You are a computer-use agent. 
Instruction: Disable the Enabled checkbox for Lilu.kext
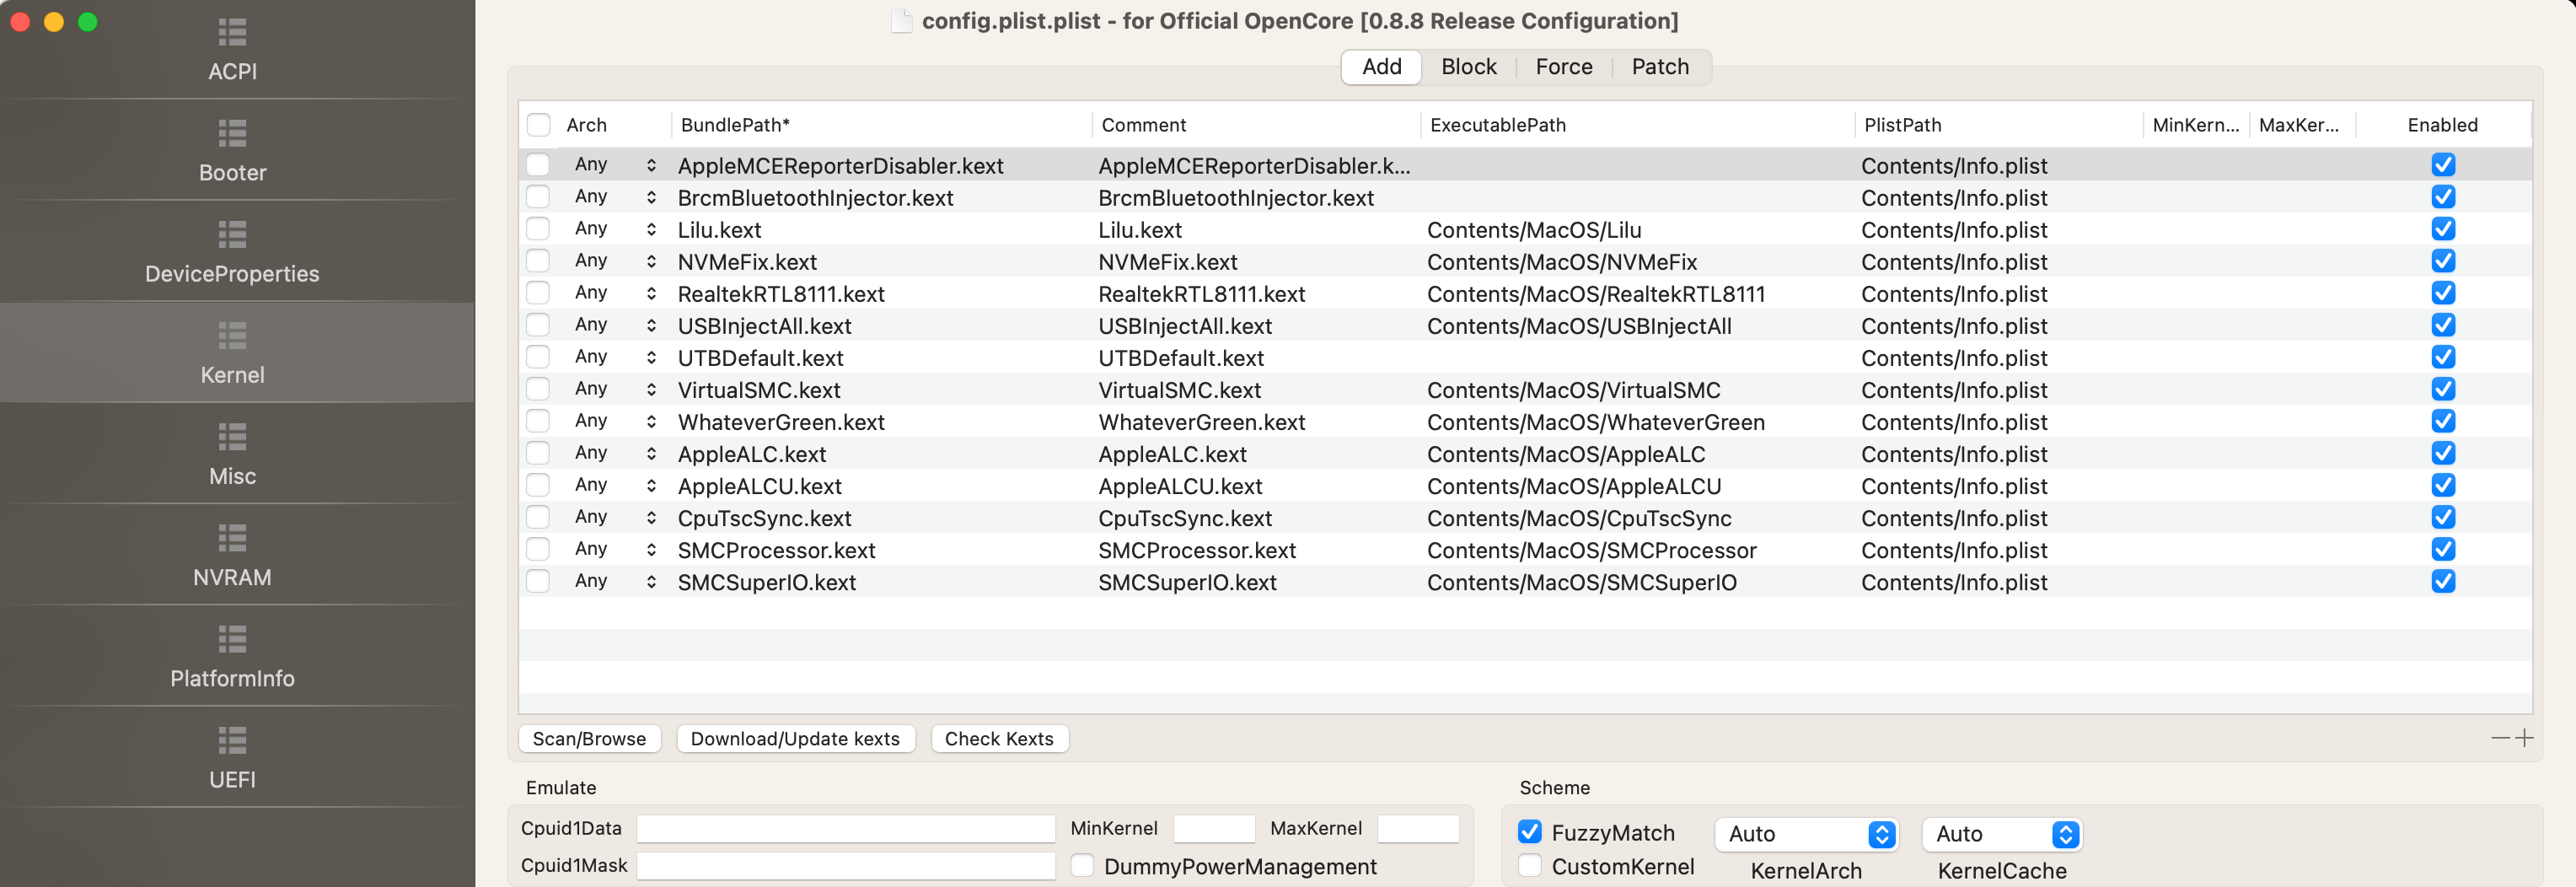point(2442,229)
